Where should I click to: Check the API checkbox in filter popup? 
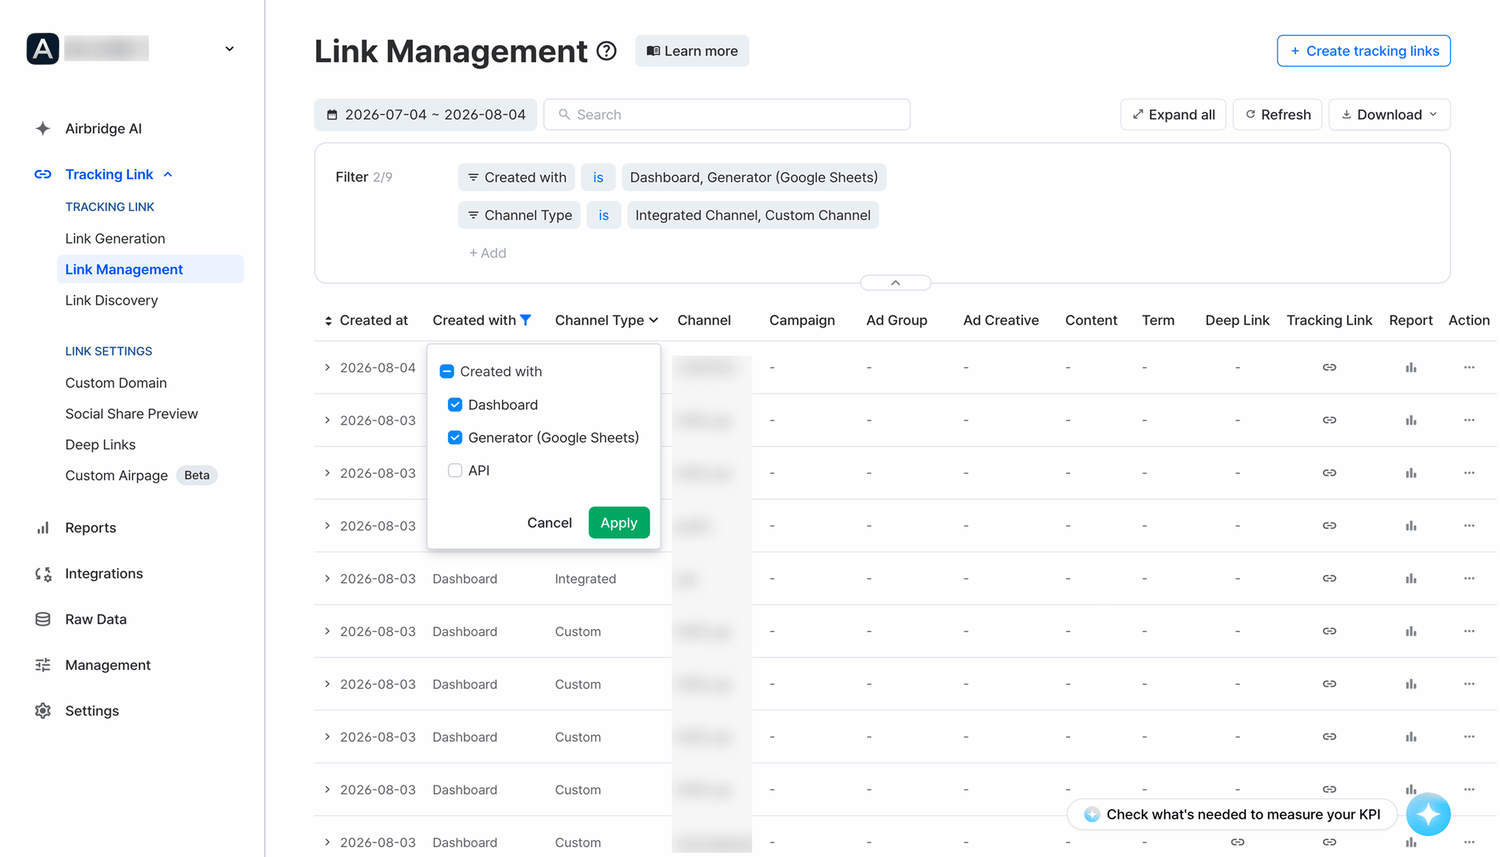pyautogui.click(x=455, y=470)
